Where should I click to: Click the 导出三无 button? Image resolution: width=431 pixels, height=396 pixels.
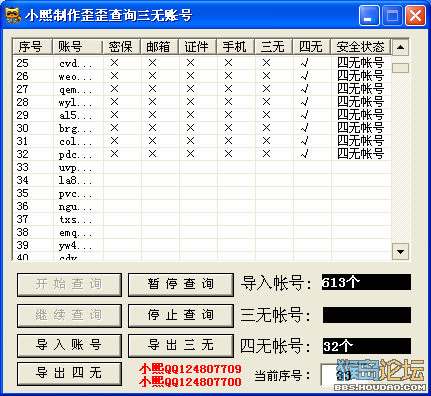(181, 345)
